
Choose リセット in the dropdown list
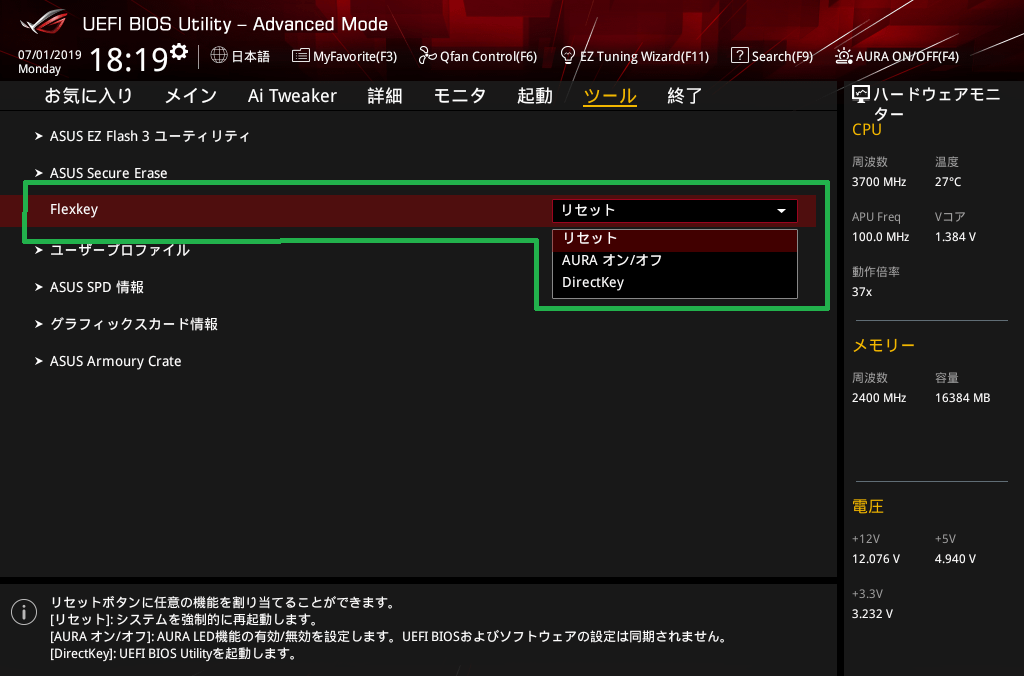(x=675, y=239)
